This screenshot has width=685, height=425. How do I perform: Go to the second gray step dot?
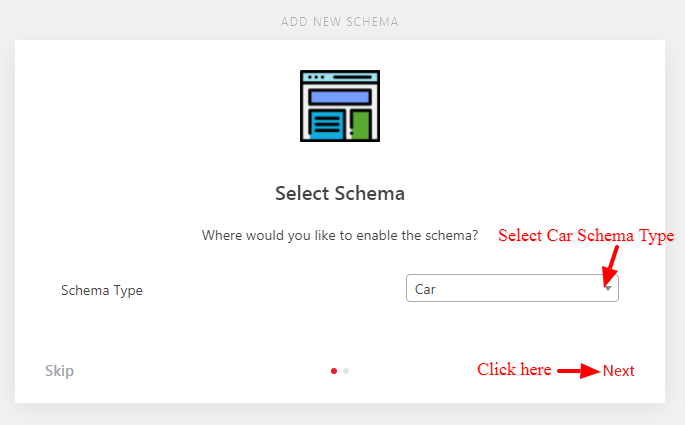click(x=346, y=371)
